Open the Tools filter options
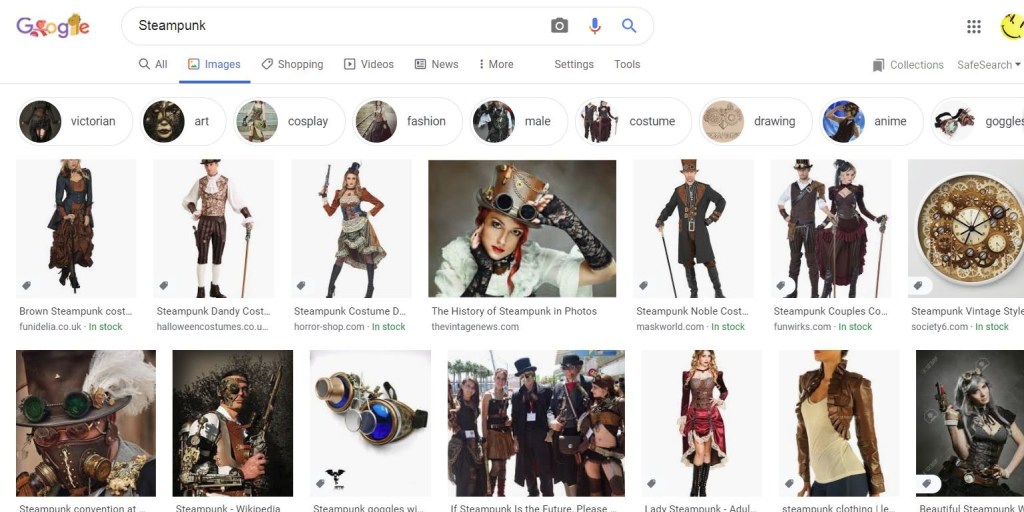This screenshot has width=1024, height=512. coord(627,64)
